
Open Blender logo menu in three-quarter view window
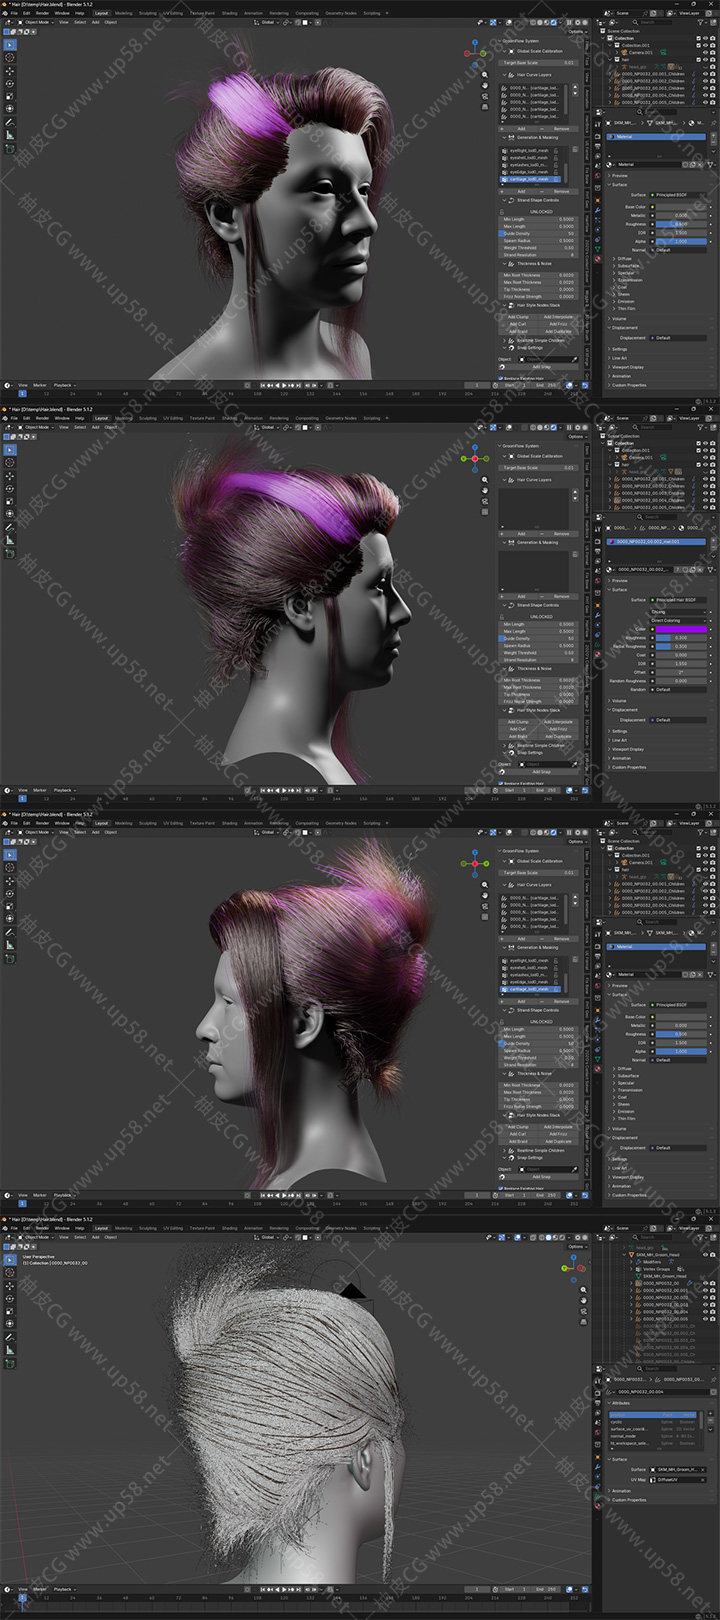(5, 13)
